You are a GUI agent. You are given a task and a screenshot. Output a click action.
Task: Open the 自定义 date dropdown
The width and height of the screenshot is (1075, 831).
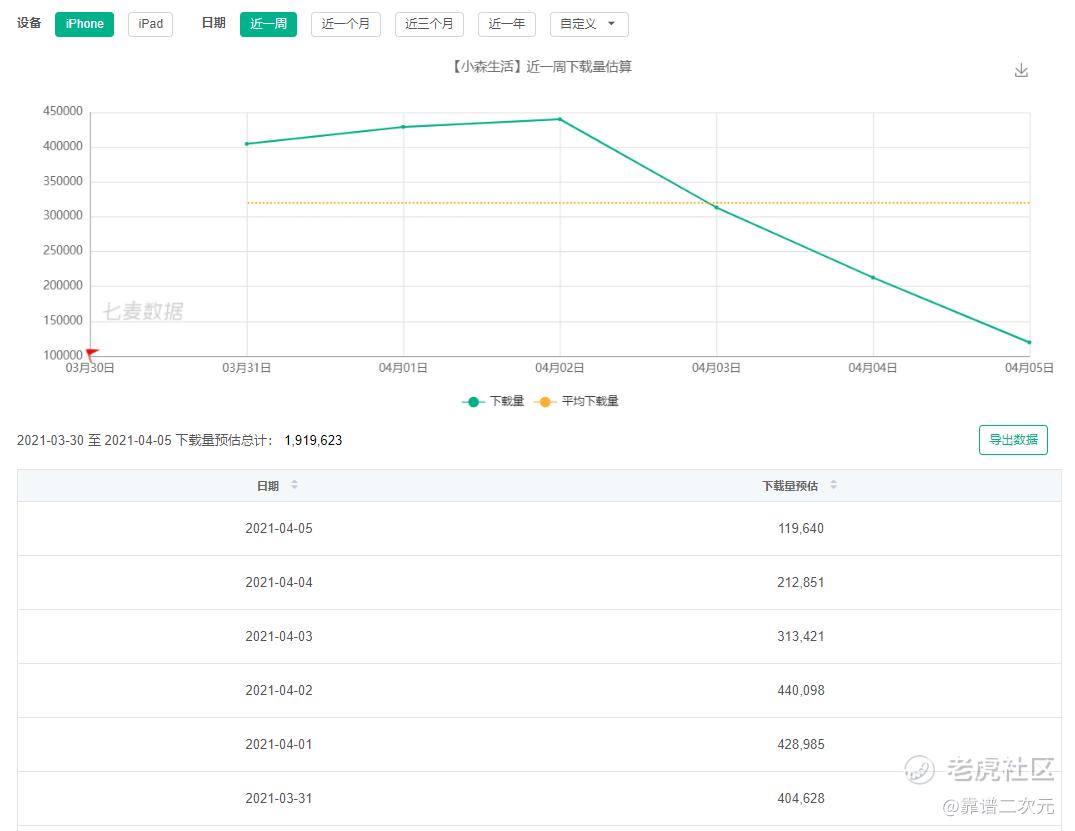589,24
